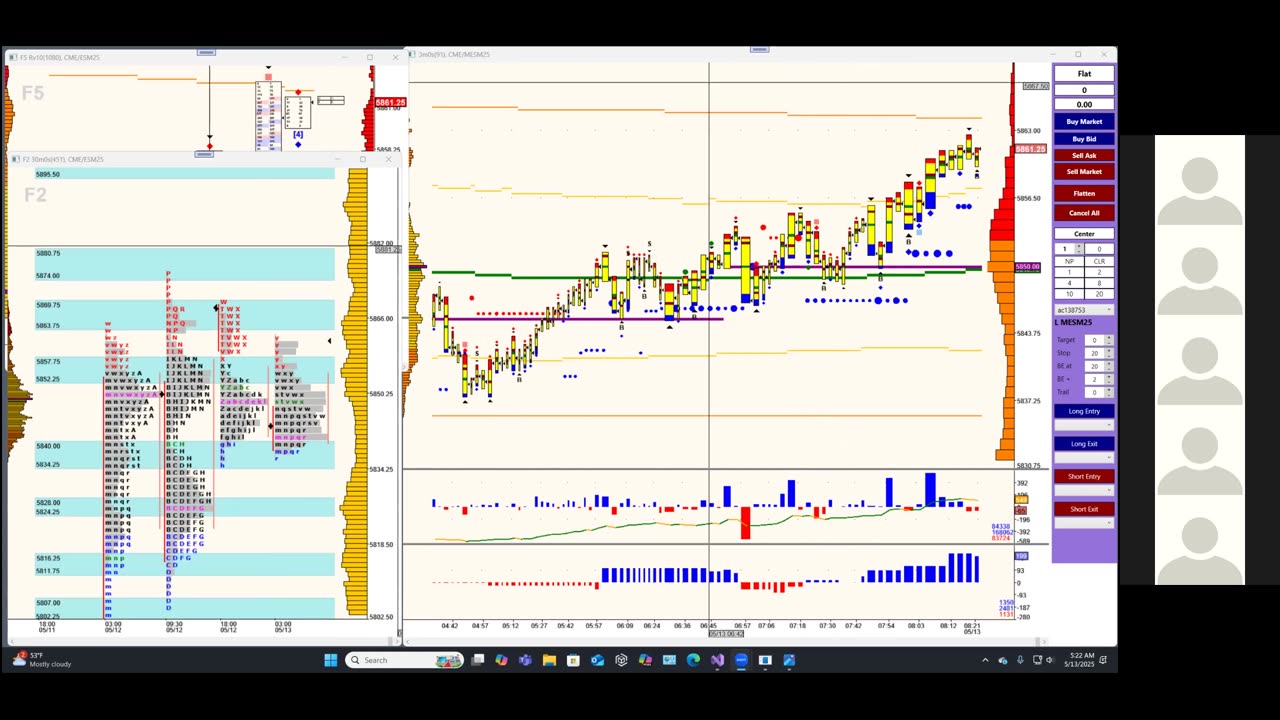Screen dimensions: 1280x720
Task: Open the dropdown below Short Entry
Action: pos(1084,491)
